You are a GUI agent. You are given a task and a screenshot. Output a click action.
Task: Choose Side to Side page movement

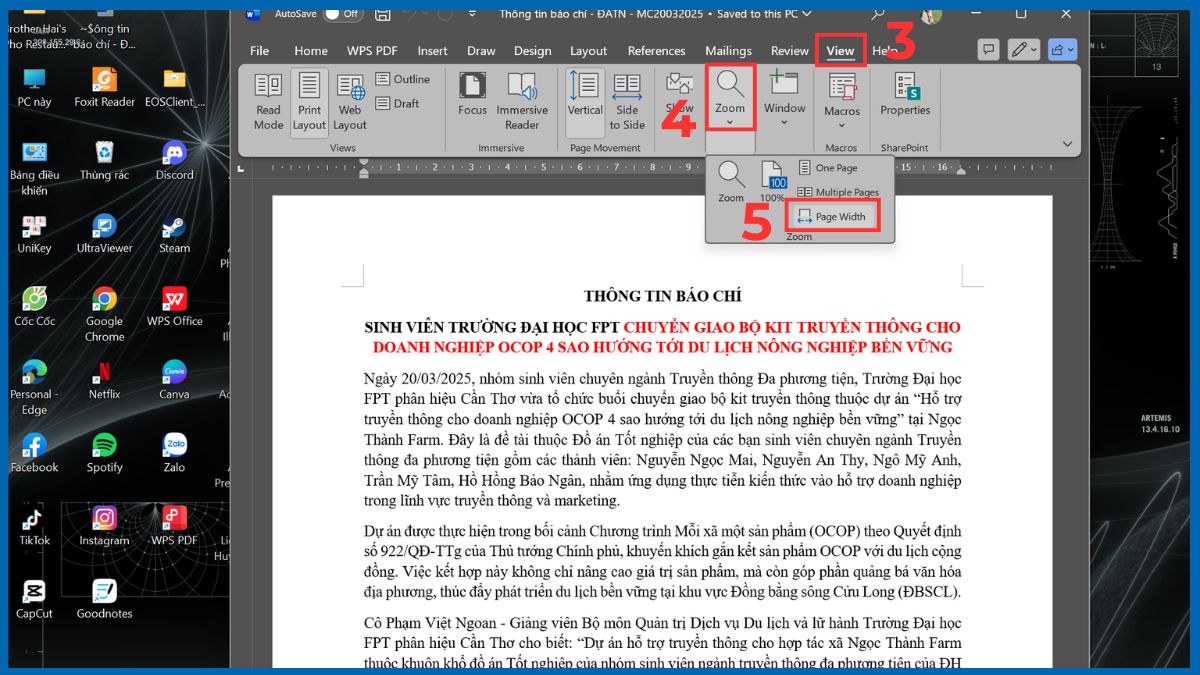click(626, 100)
